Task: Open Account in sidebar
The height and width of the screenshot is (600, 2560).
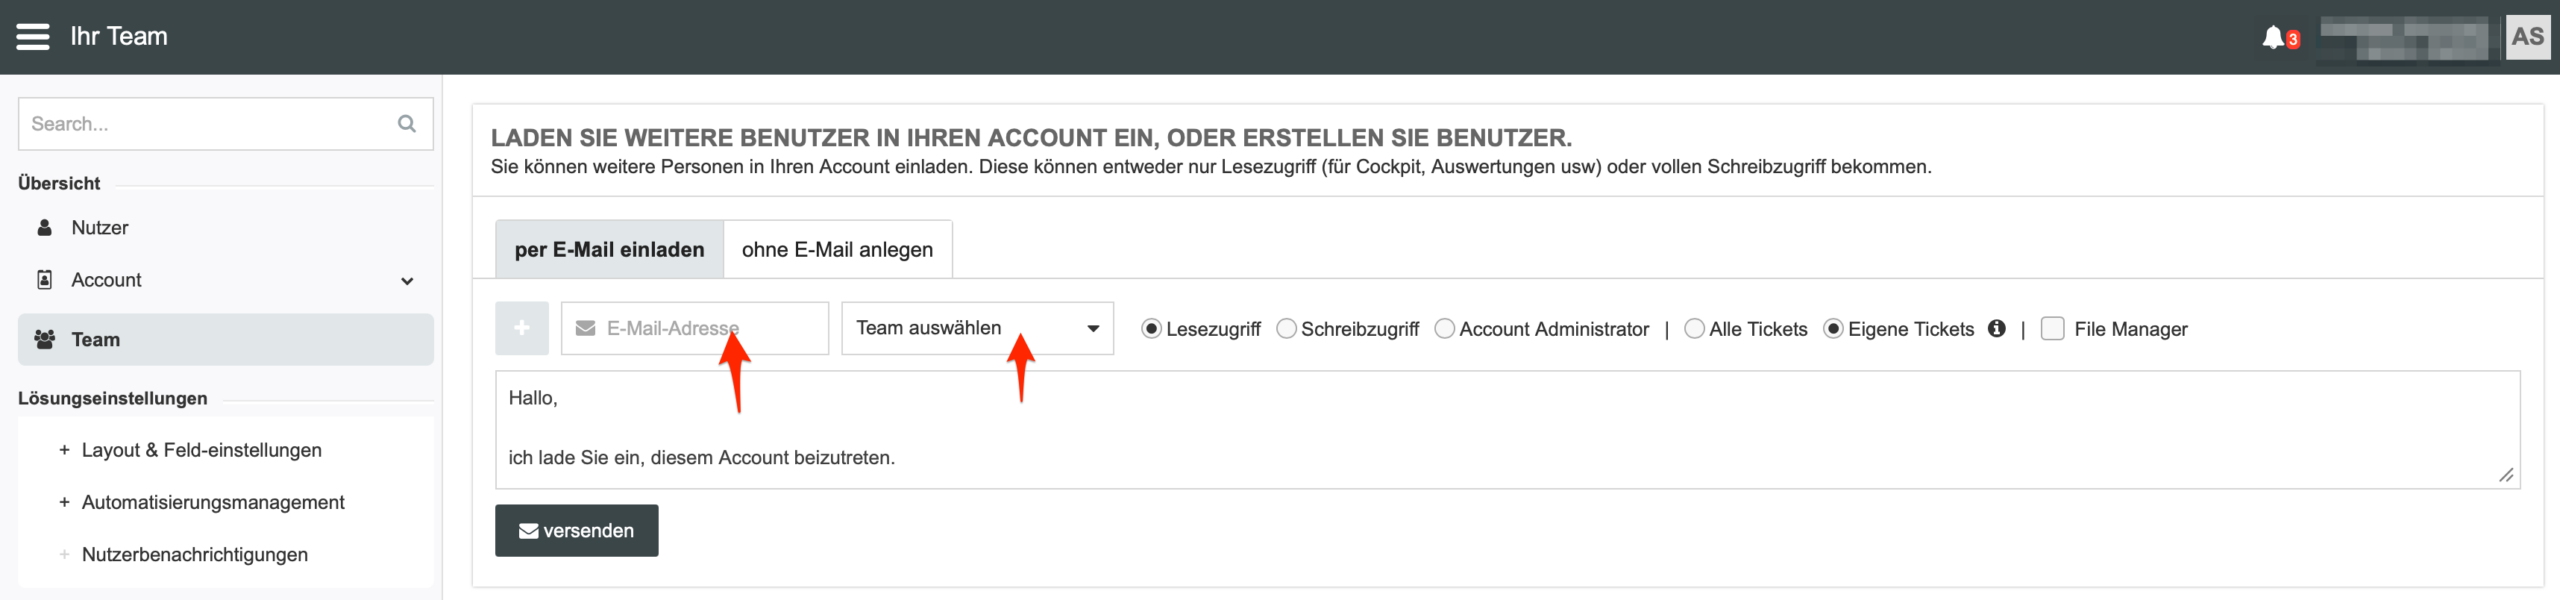Action: click(x=226, y=280)
